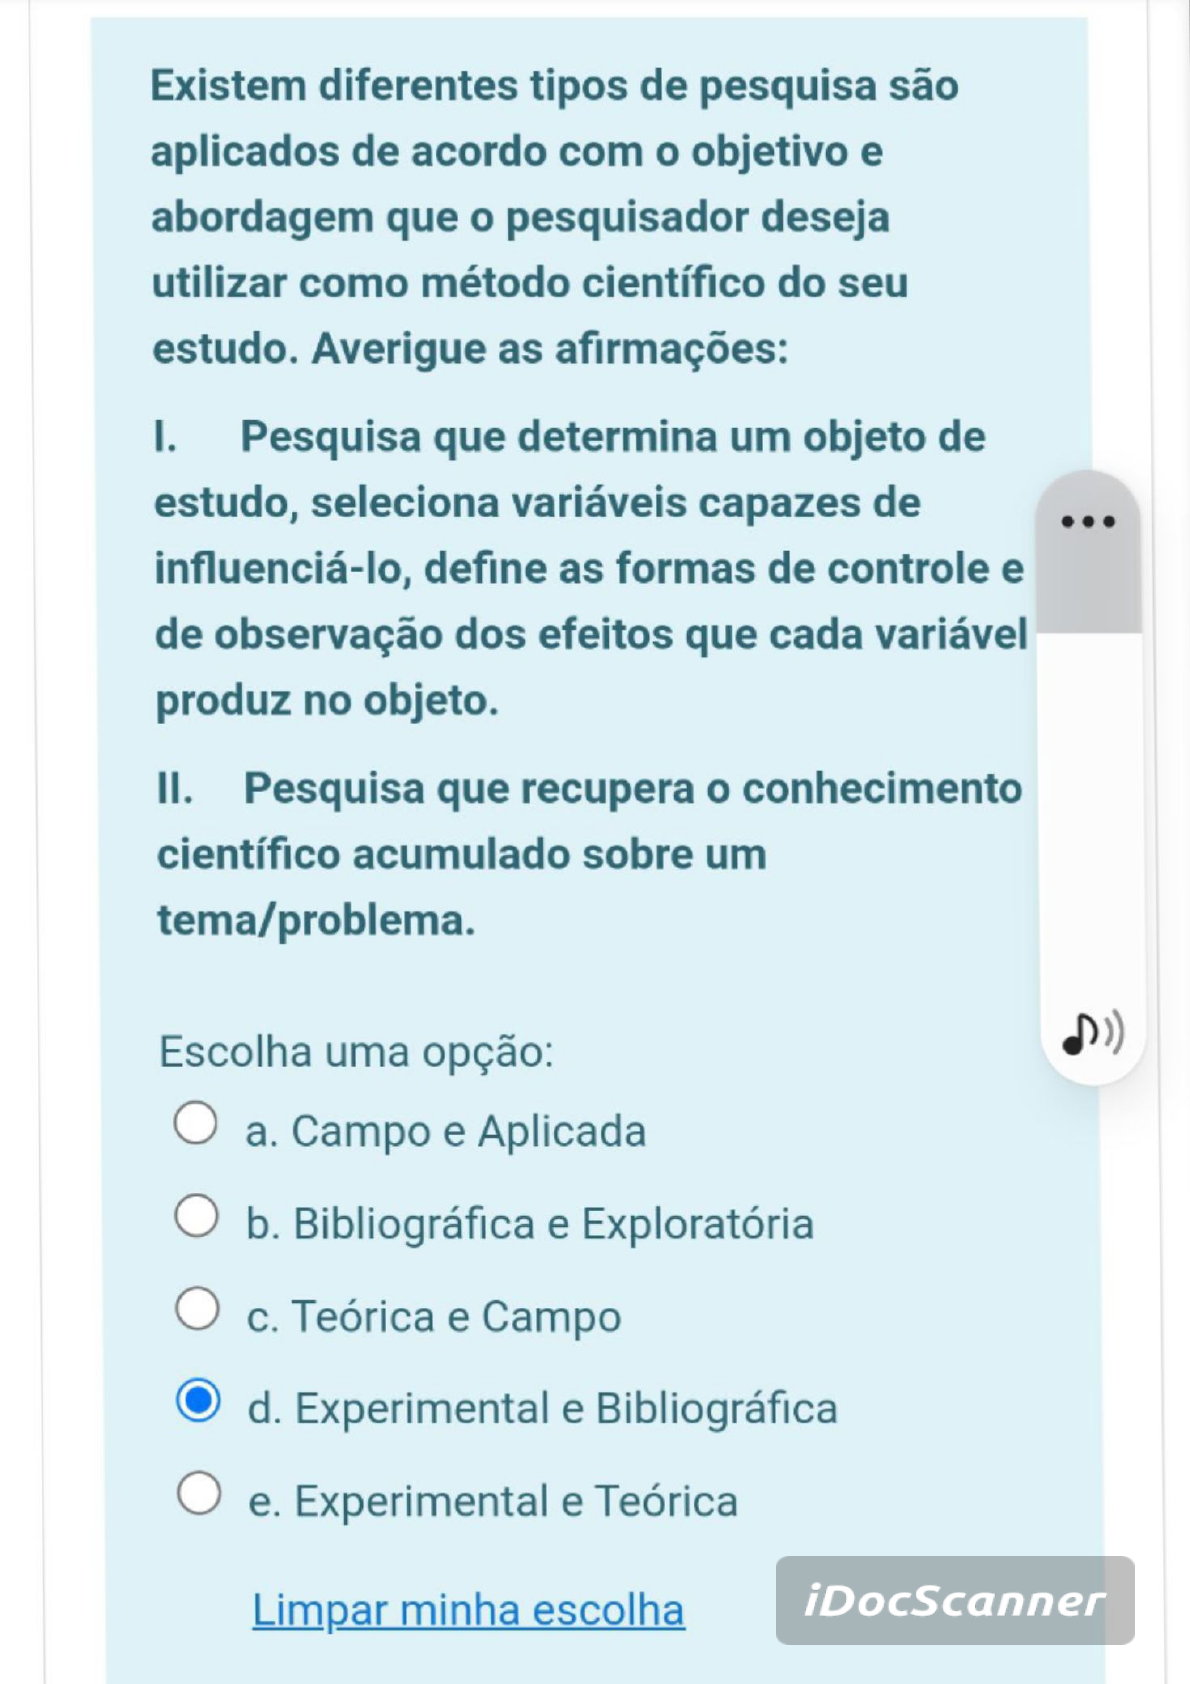Click the 'Escolha uma opção:' prompt text
The width and height of the screenshot is (1190, 1684).
coord(356,1052)
